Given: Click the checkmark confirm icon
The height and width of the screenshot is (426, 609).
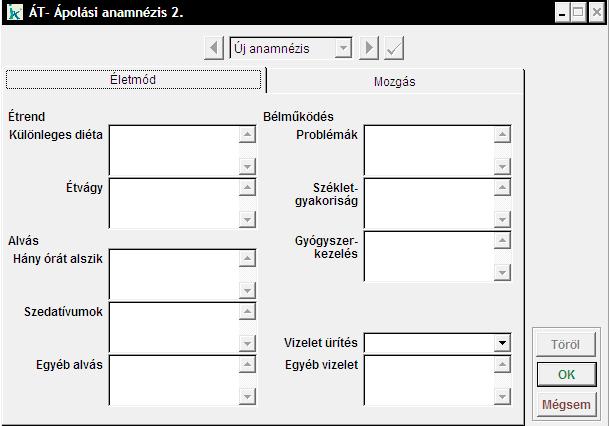Looking at the screenshot, I should pyautogui.click(x=394, y=48).
